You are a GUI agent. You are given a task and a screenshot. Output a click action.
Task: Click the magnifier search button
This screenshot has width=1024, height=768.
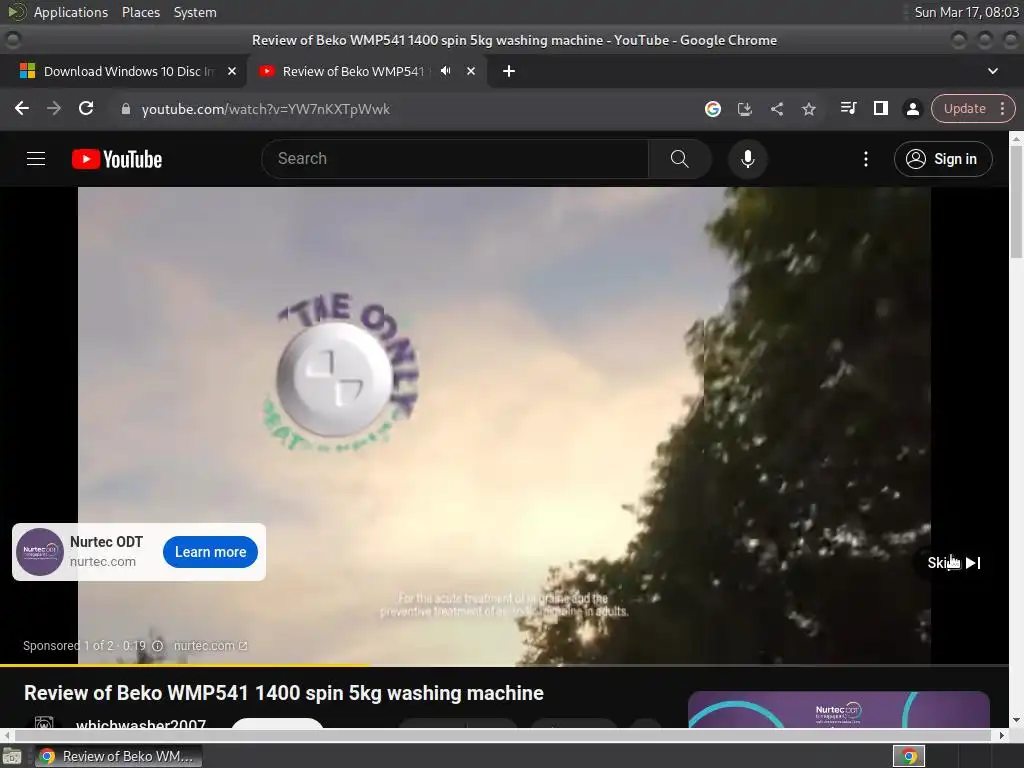[x=680, y=159]
